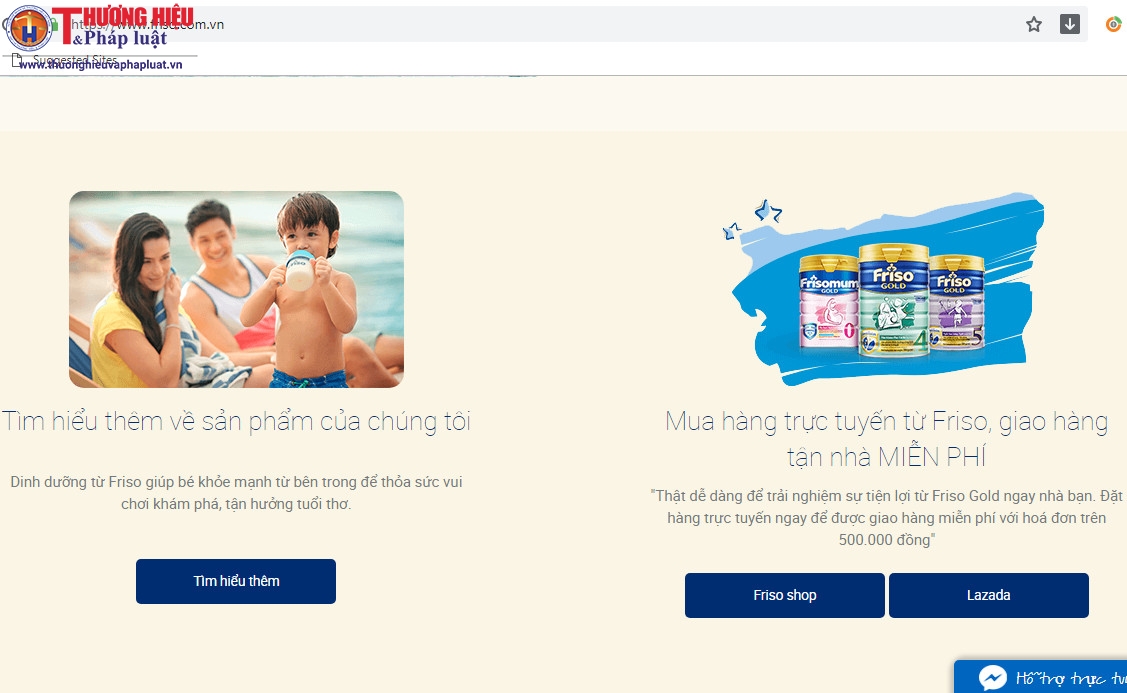Click the family beach photo
The height and width of the screenshot is (693, 1127).
pos(236,289)
